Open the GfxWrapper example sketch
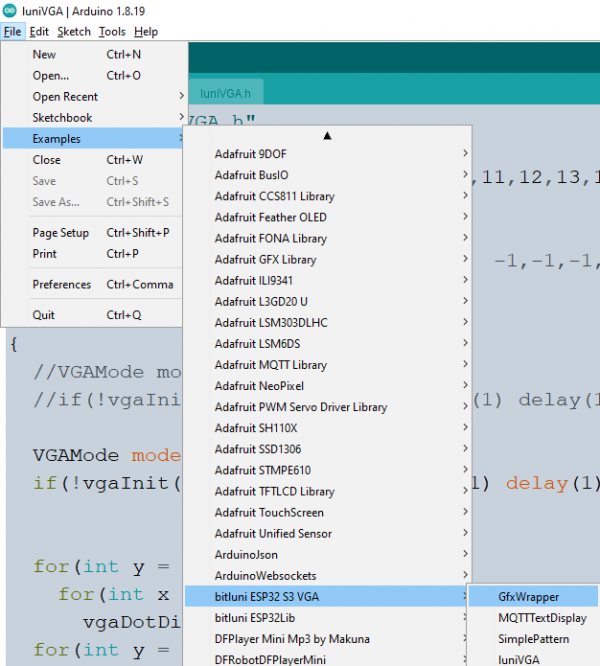The image size is (600, 666). tap(529, 597)
